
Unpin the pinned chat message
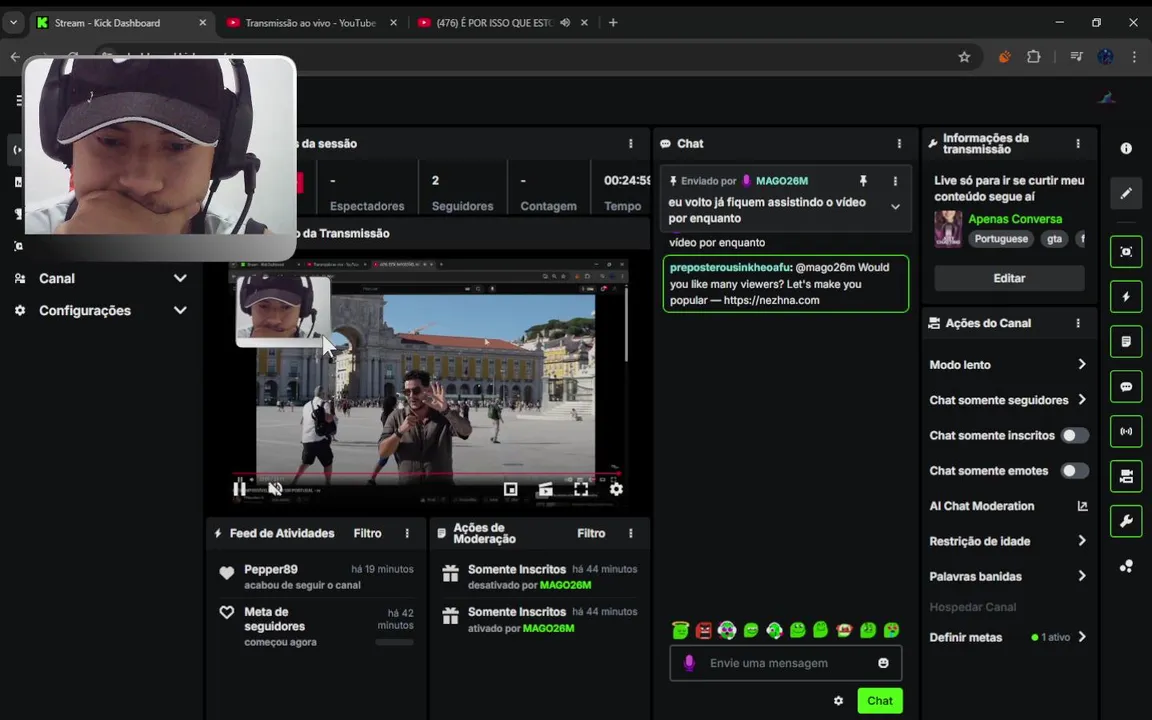[863, 181]
